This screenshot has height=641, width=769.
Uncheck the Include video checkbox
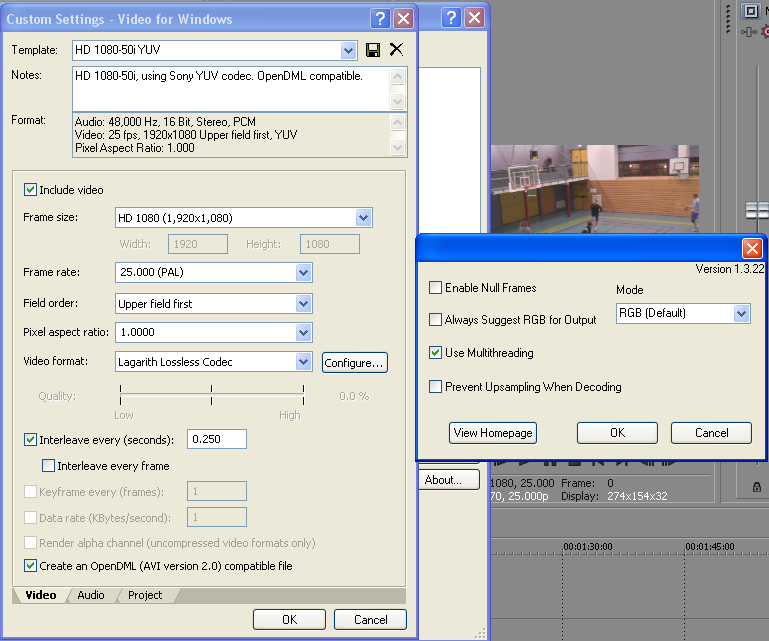pos(31,190)
